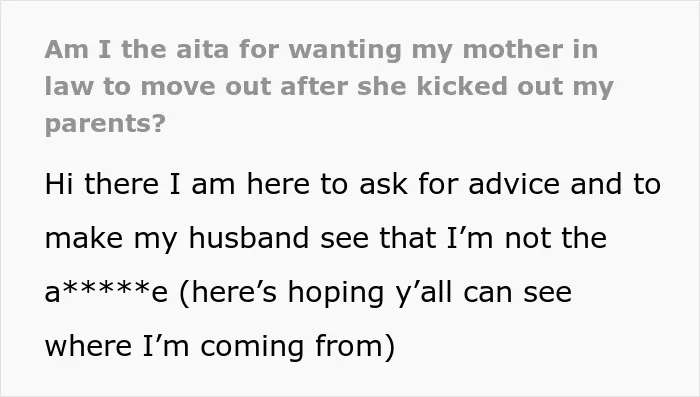The image size is (700, 397).
Task: Click "from)" at the end of the post
Action: point(355,347)
